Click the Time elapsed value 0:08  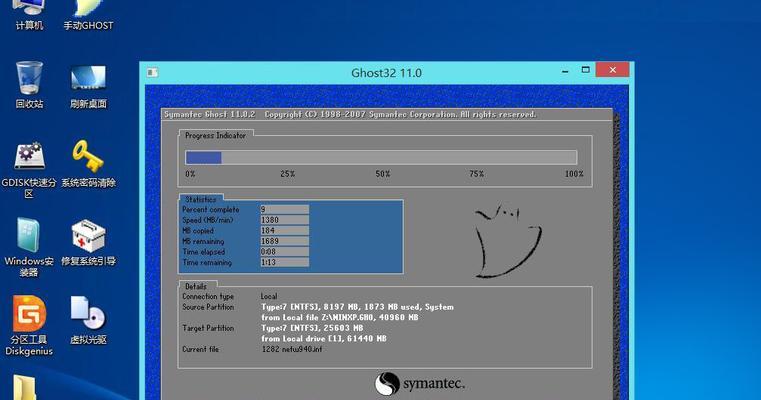coord(284,252)
